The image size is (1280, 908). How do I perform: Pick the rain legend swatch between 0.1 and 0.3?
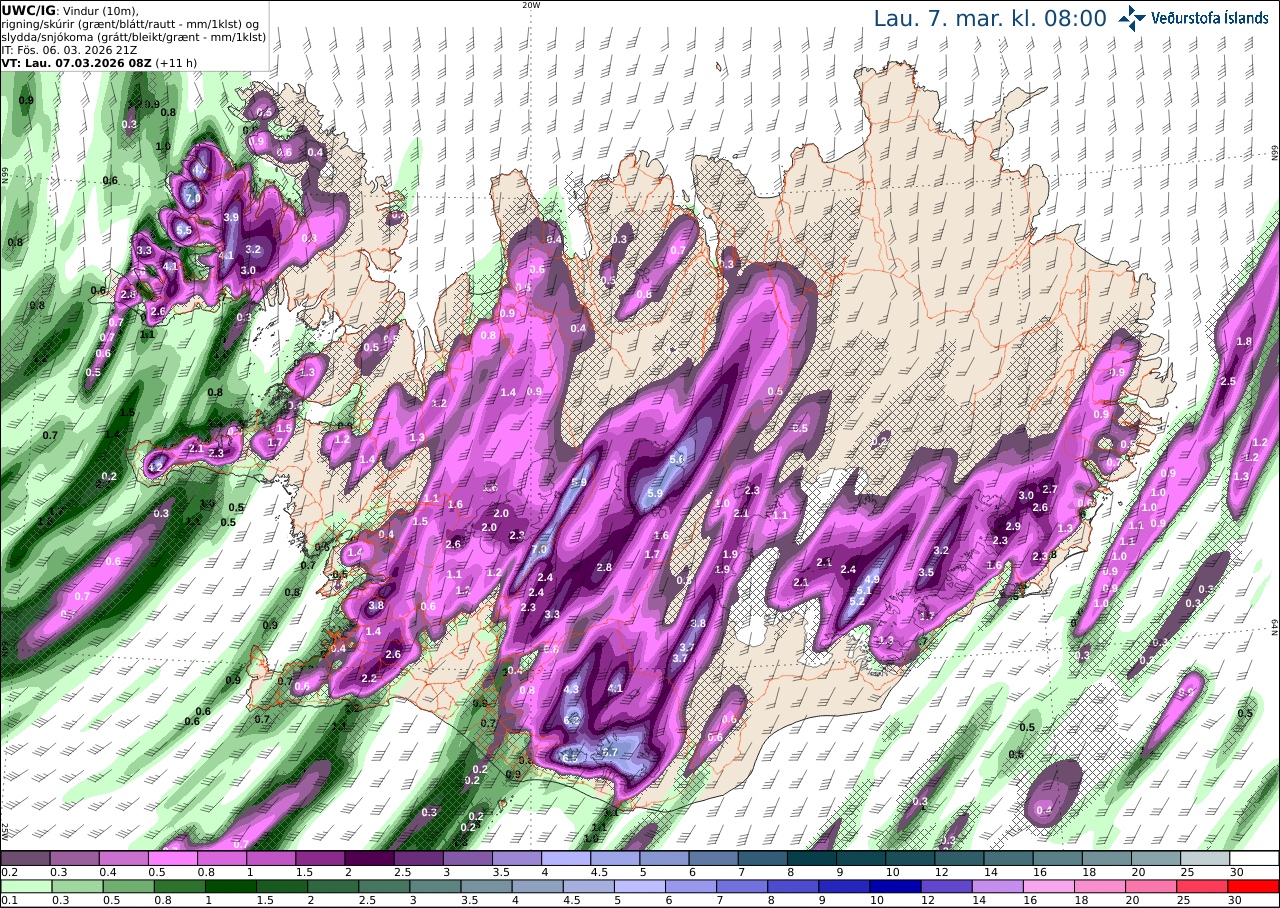click(x=25, y=886)
